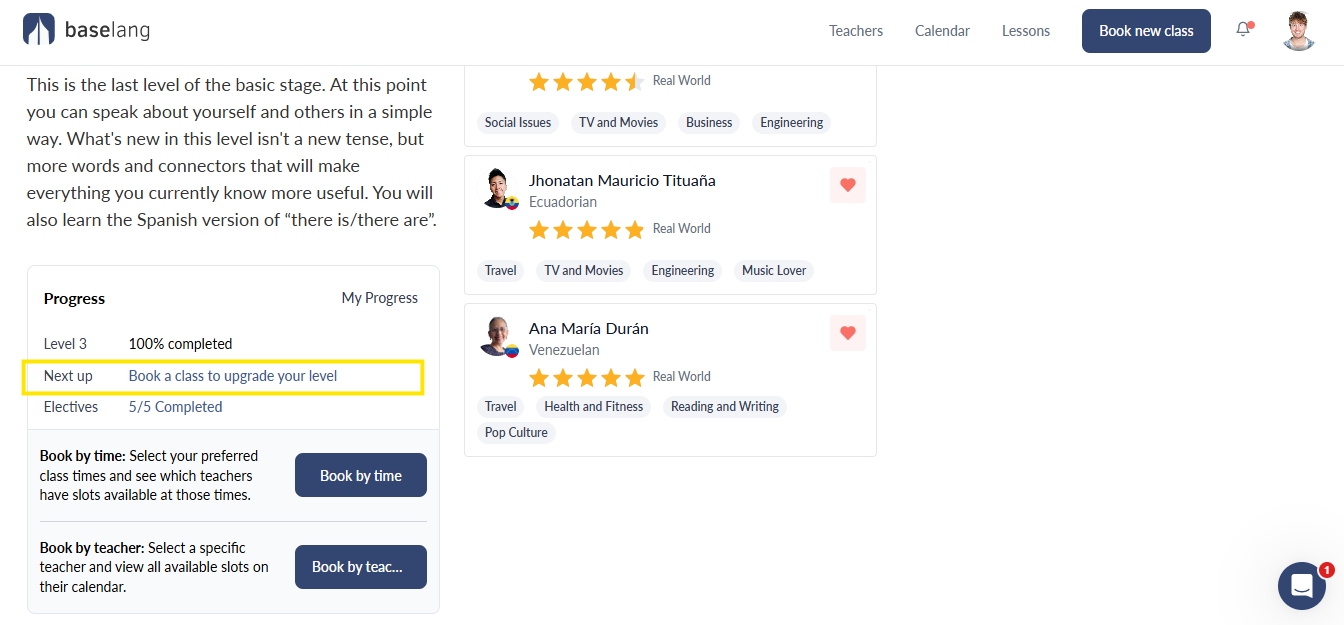Follow the 'Book a class to upgrade your level' link

click(x=233, y=376)
